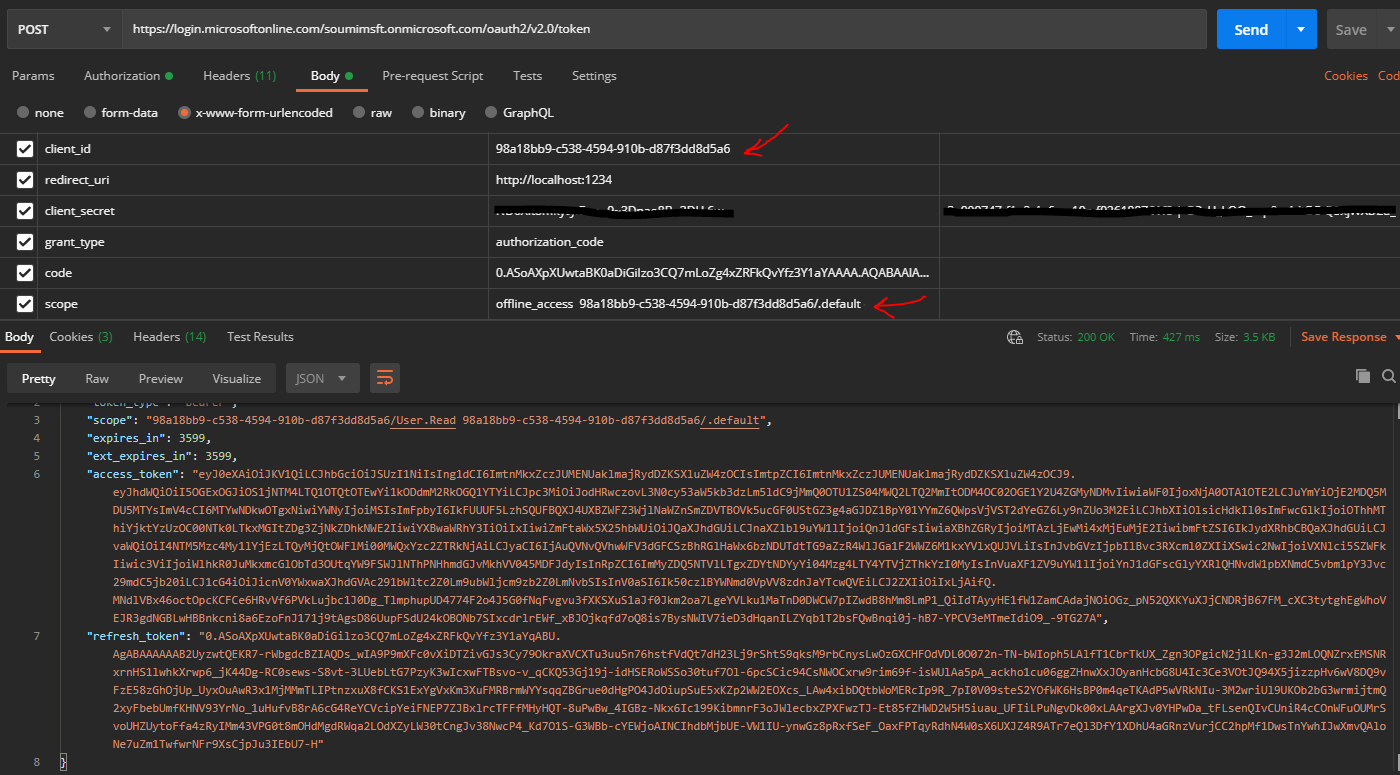Switch to Raw response view
1400x775 pixels.
coord(97,379)
